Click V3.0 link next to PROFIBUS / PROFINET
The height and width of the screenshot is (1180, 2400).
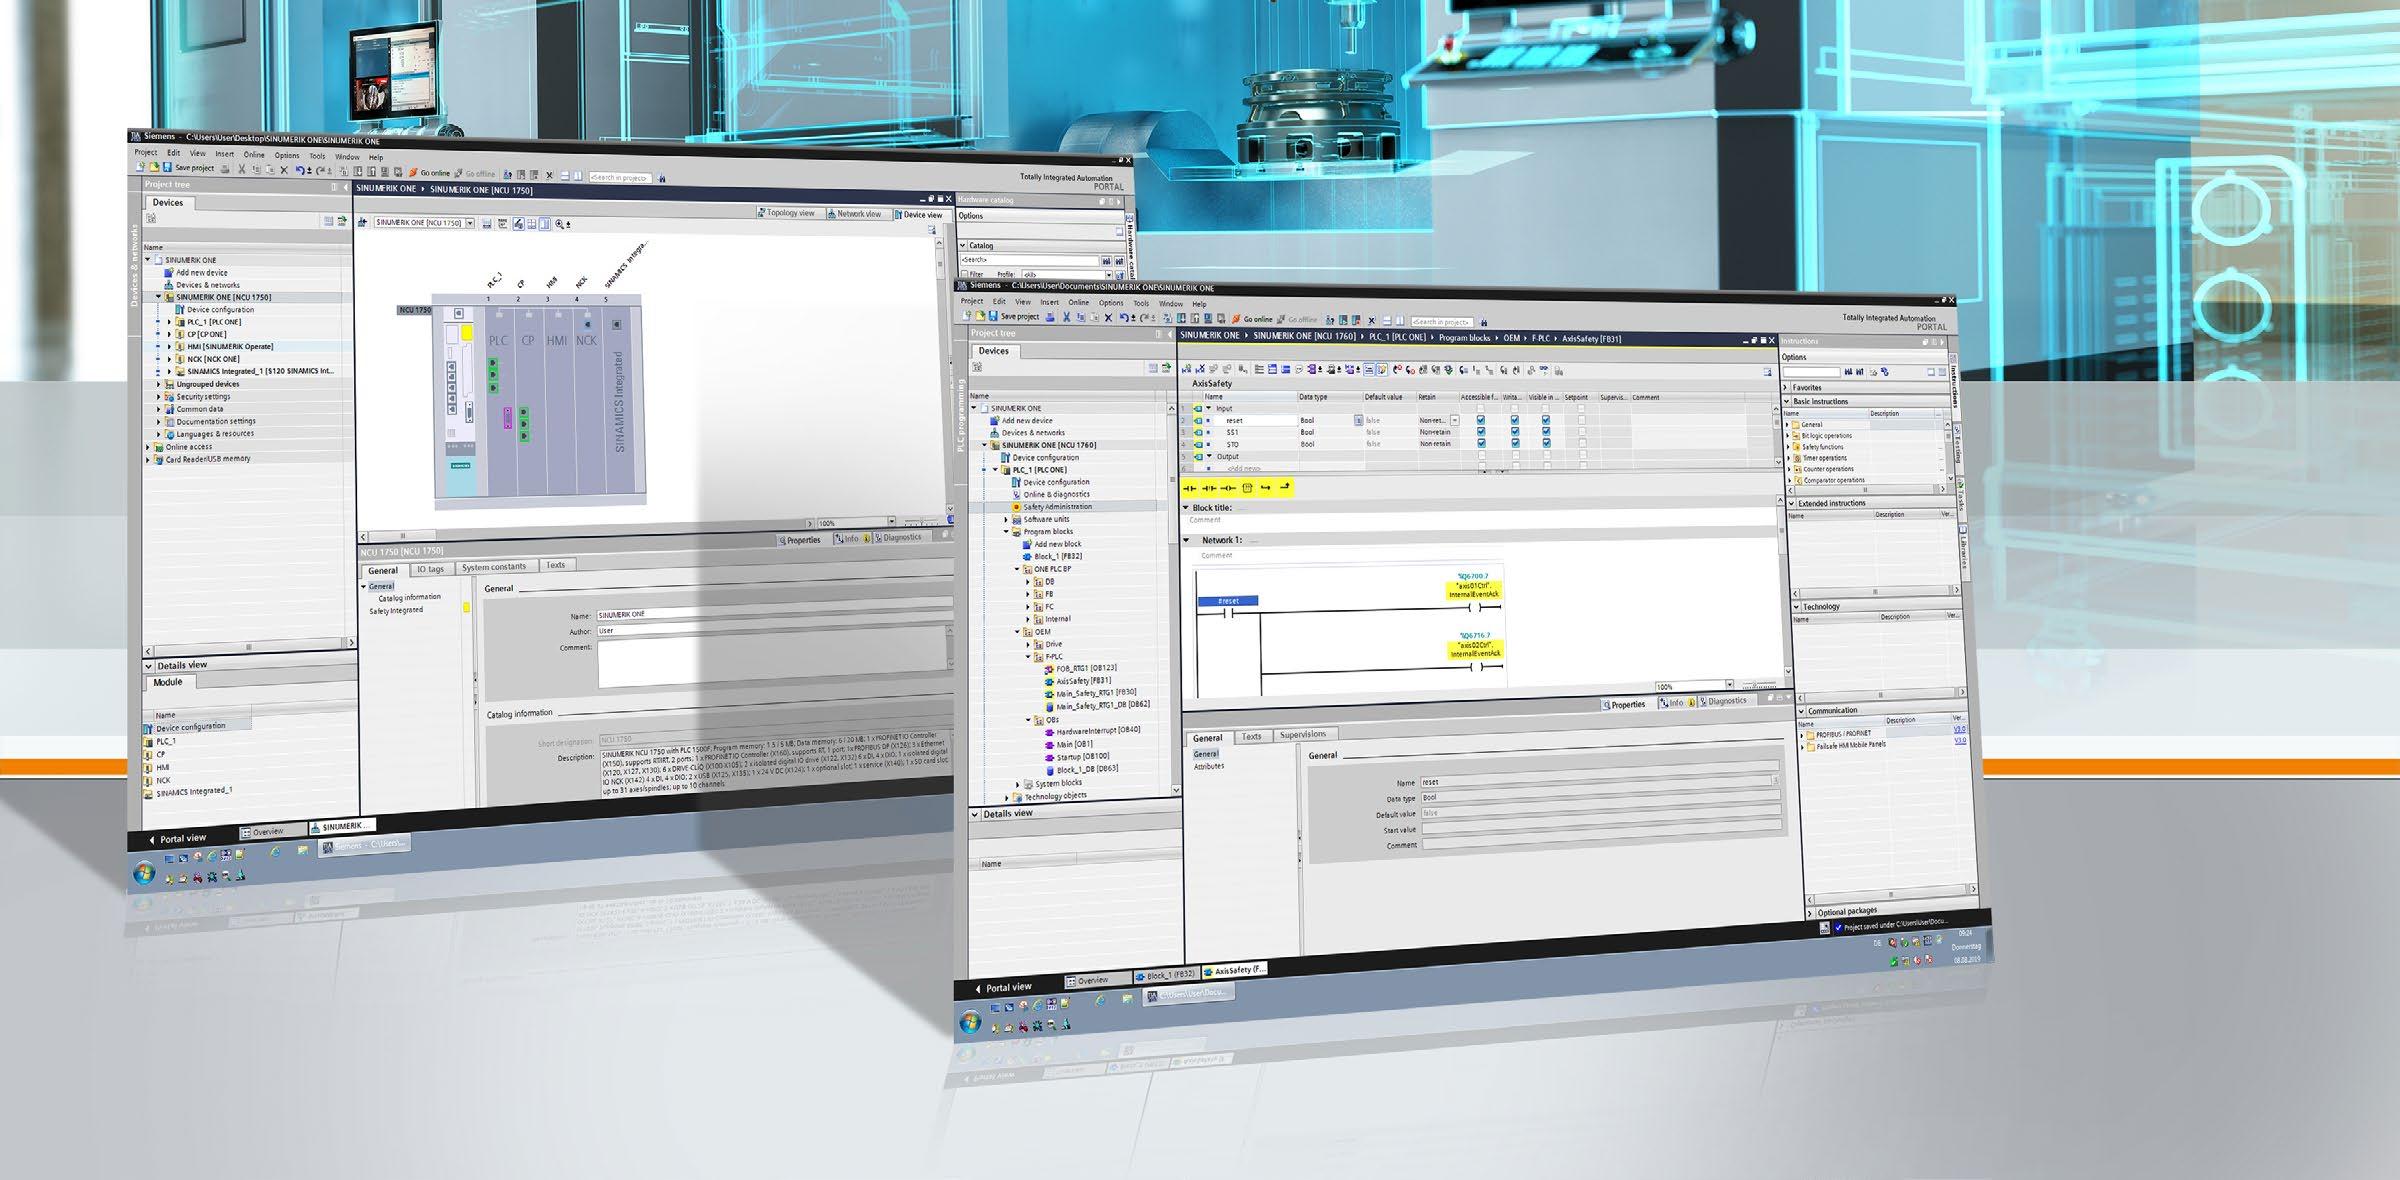tap(1959, 730)
